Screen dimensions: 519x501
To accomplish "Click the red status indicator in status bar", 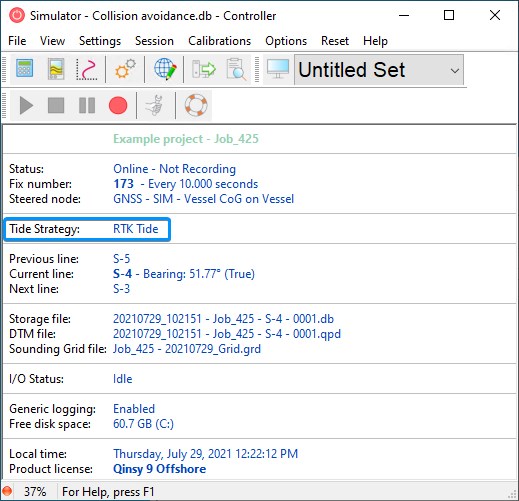I will [7, 491].
